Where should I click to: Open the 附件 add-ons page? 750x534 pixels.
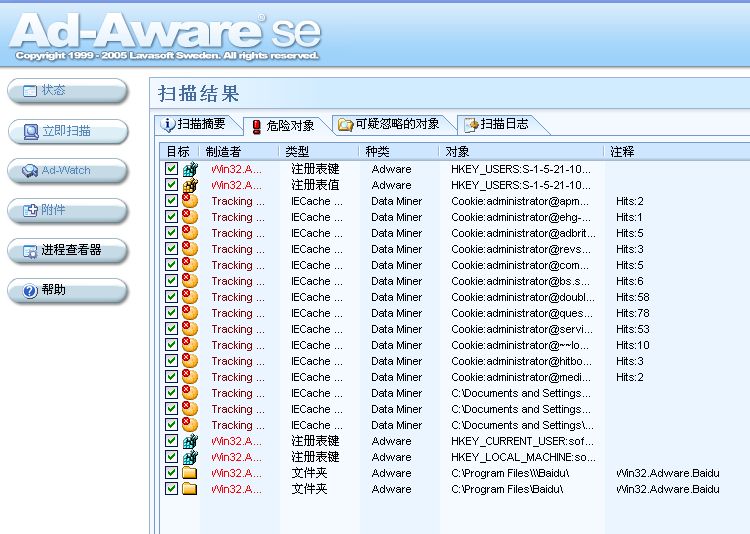tap(68, 211)
